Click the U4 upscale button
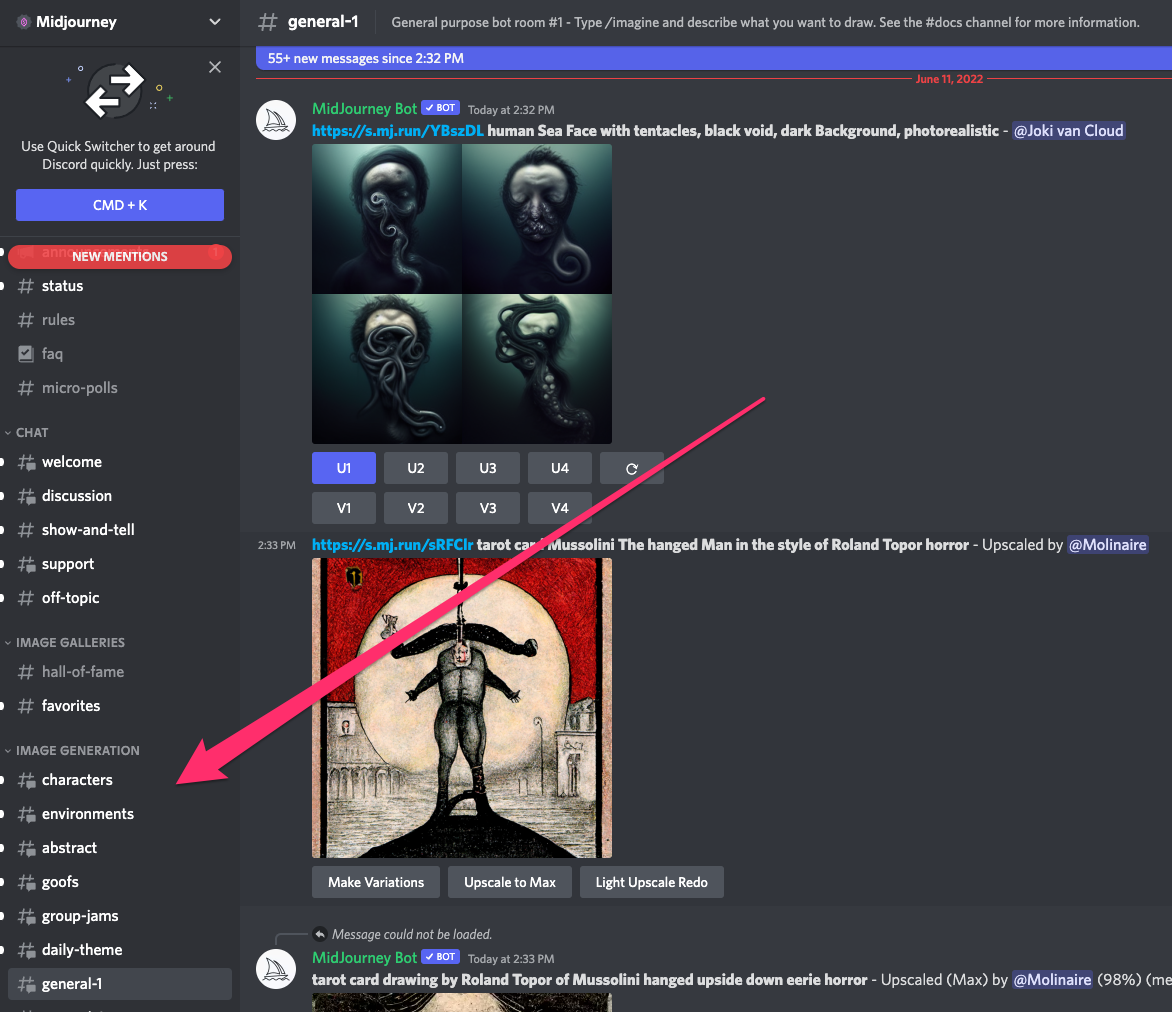The image size is (1172, 1012). [560, 468]
